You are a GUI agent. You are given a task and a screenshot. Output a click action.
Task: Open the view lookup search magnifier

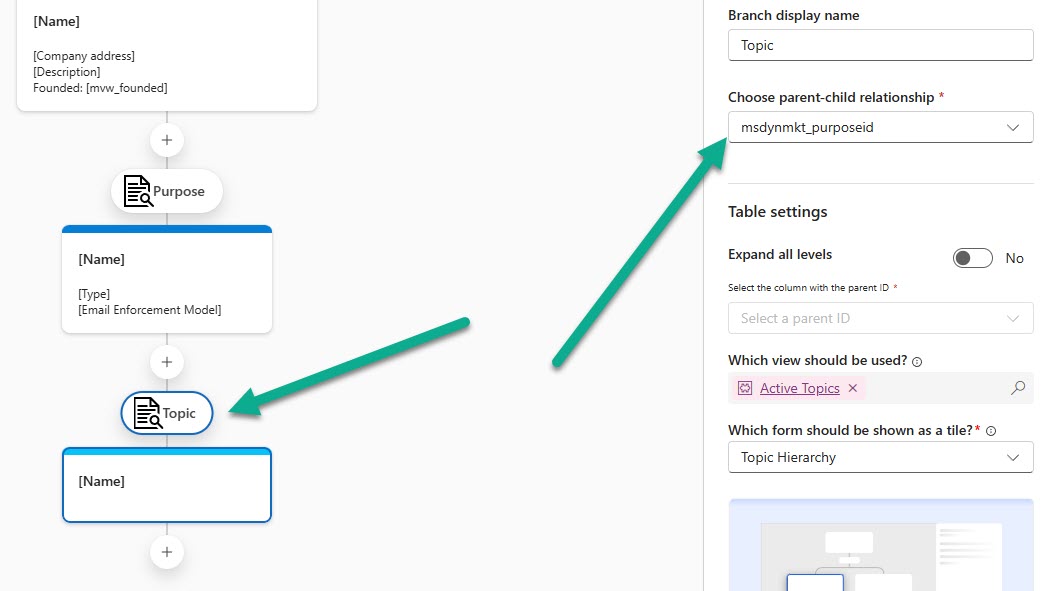click(x=1017, y=388)
